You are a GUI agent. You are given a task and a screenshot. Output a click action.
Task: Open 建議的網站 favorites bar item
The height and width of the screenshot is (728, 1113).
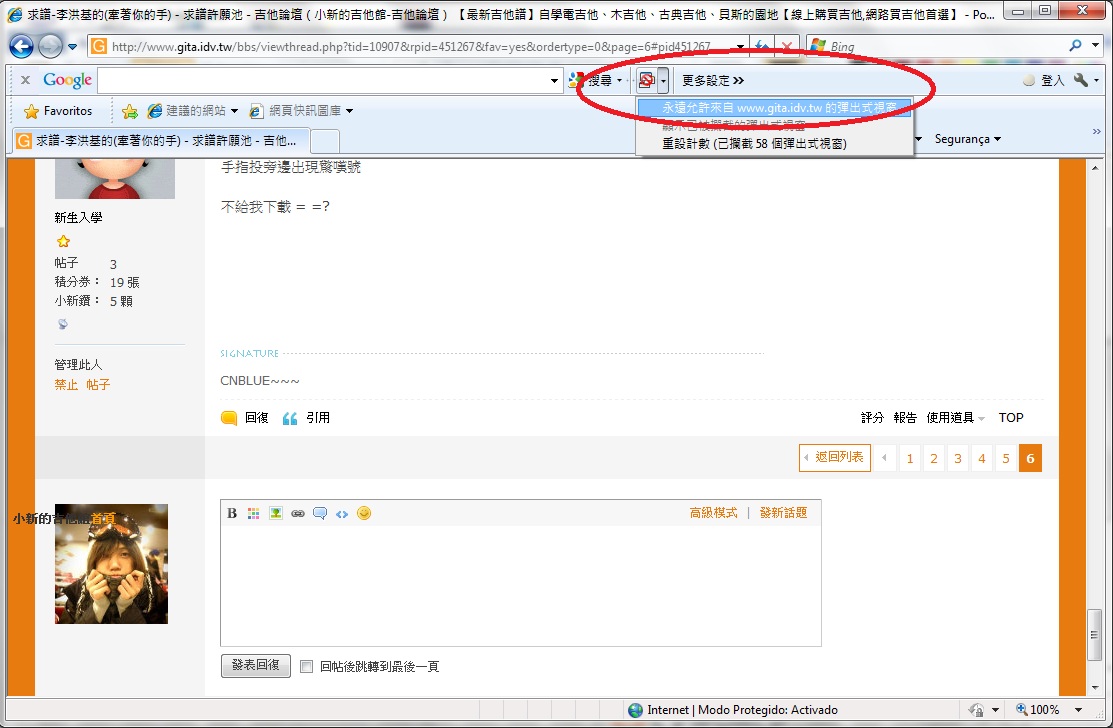[x=192, y=111]
